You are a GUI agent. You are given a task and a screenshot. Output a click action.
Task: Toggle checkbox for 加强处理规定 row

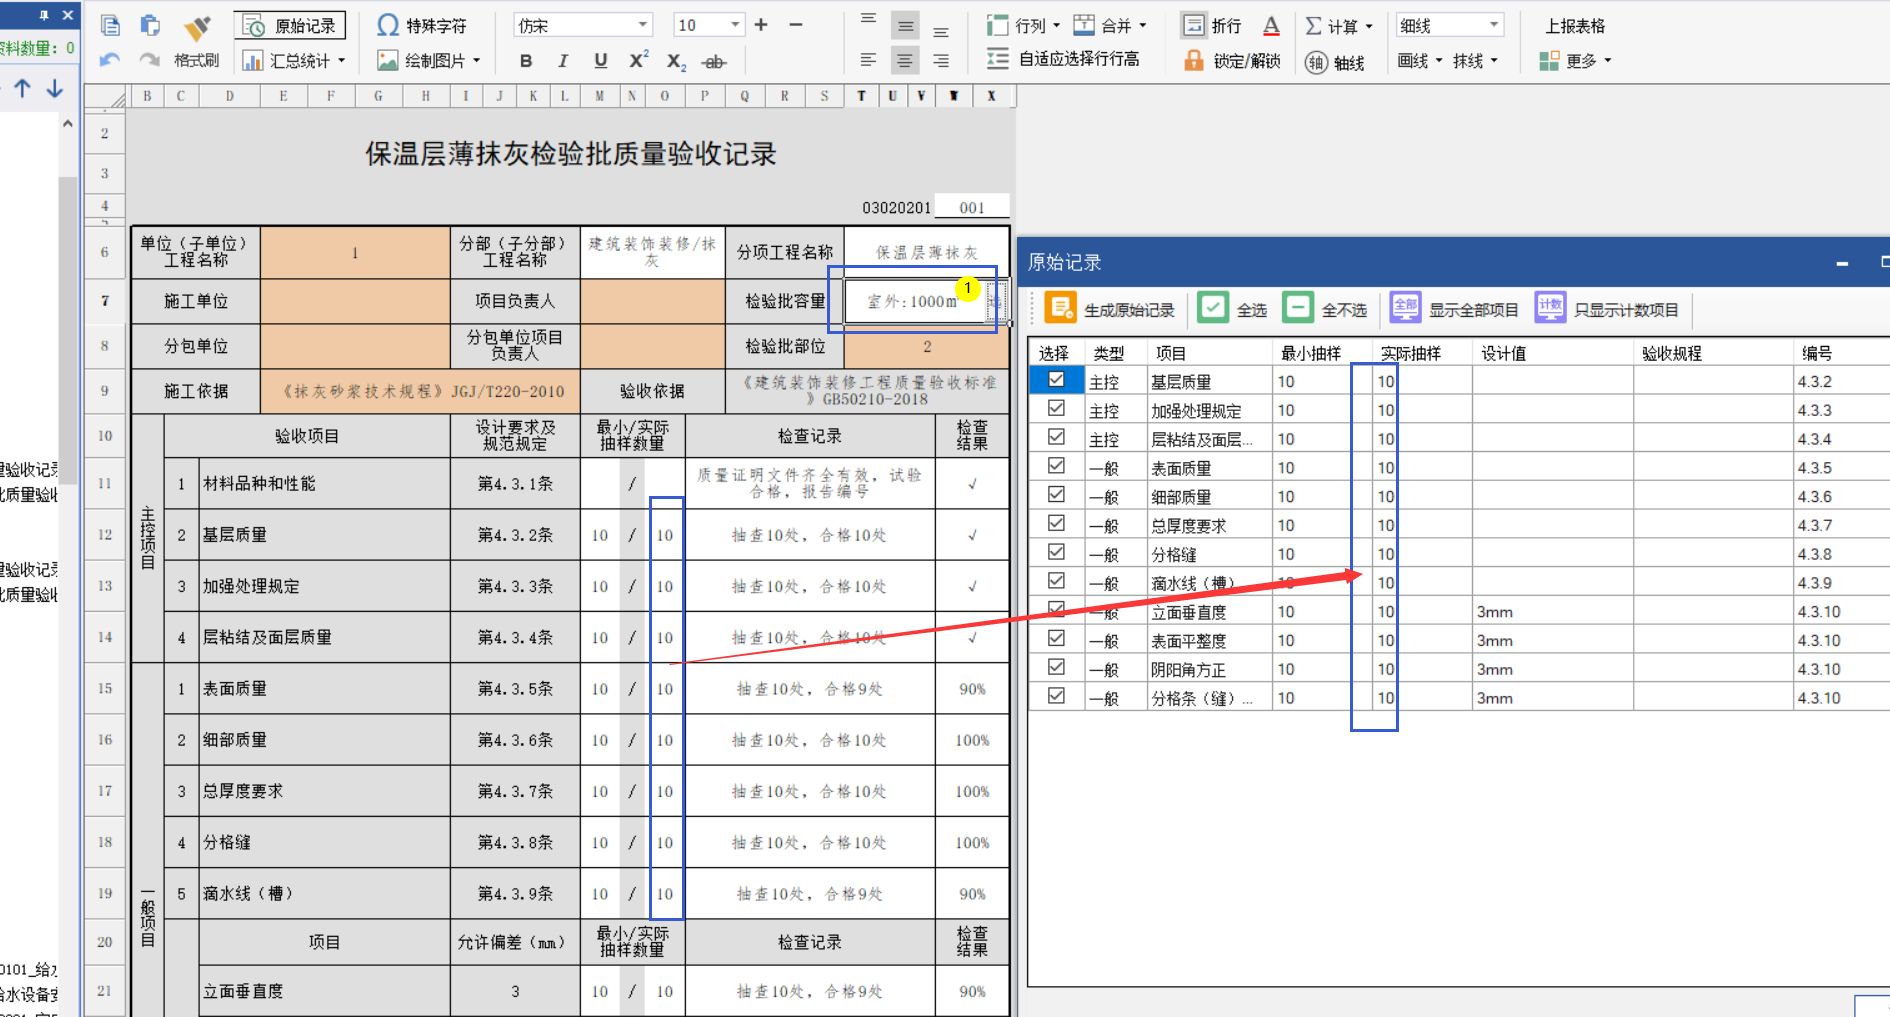coord(1056,409)
